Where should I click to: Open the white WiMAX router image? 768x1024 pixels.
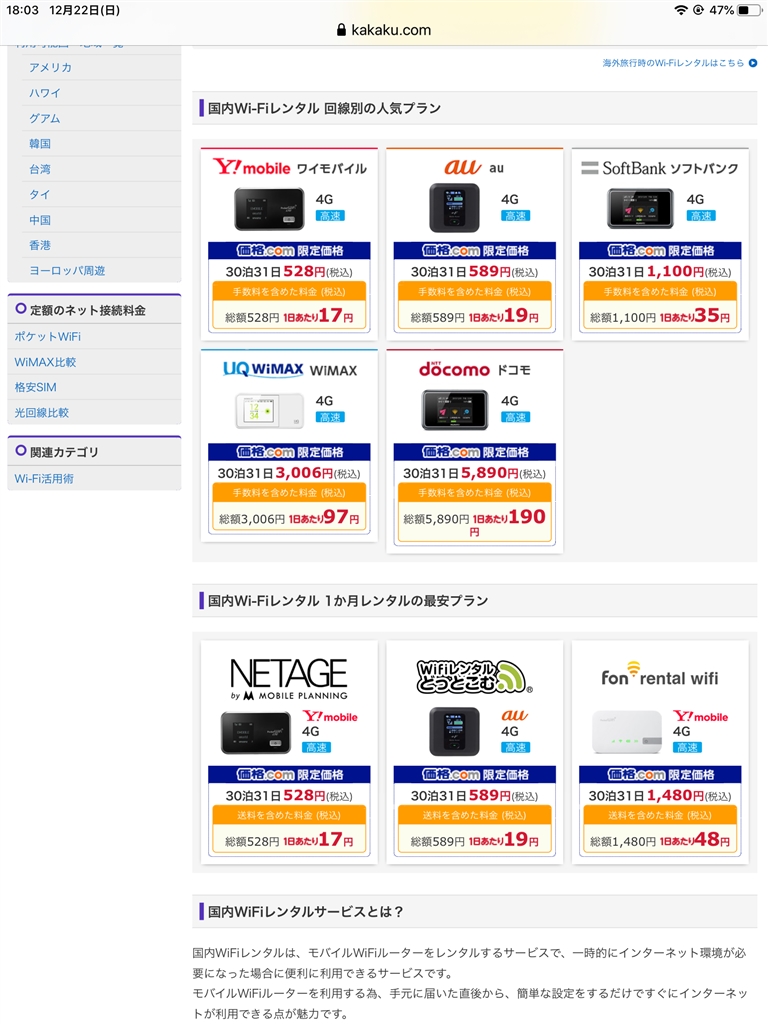point(269,411)
